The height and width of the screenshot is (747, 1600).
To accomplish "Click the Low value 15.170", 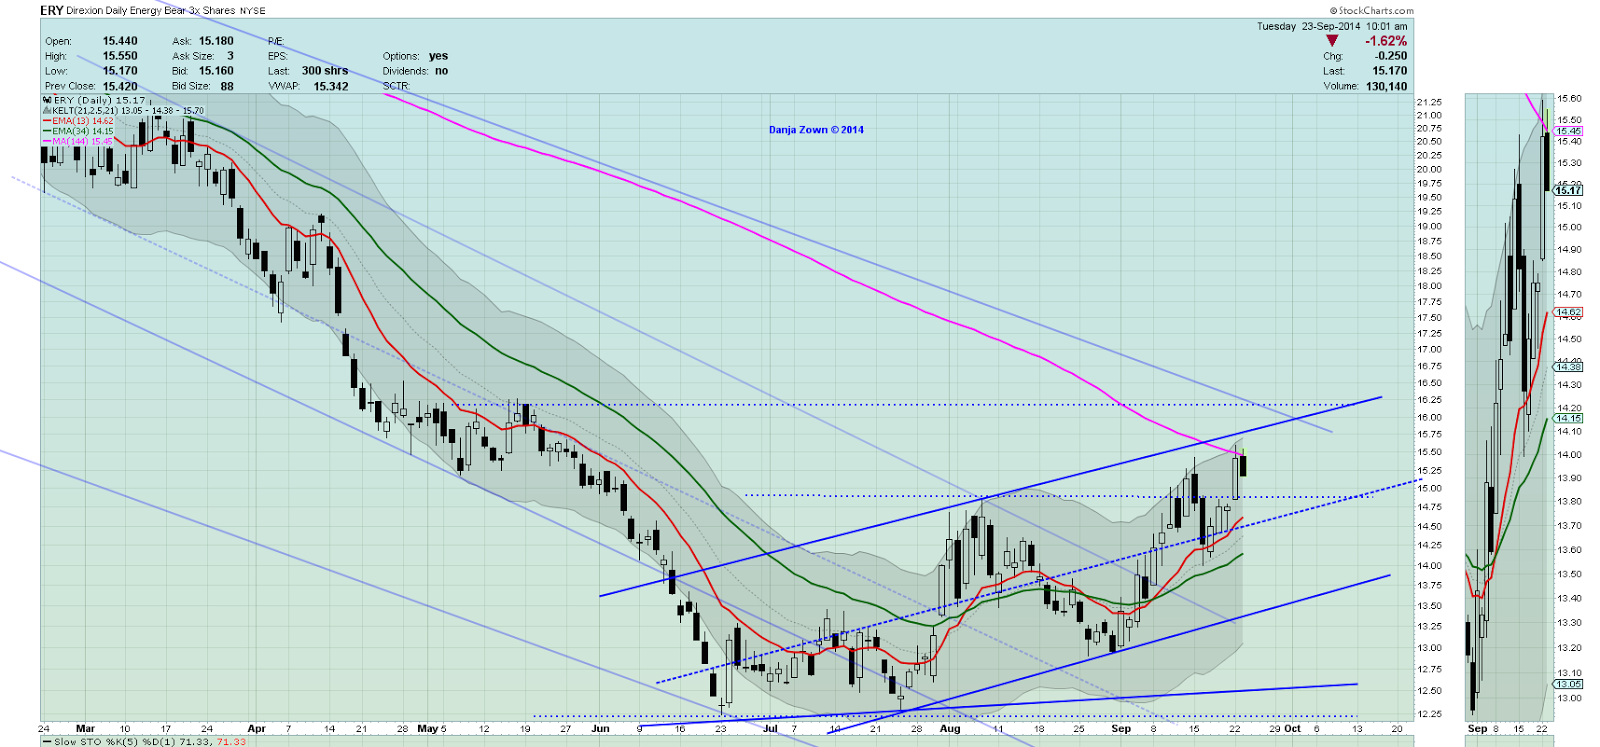I will 120,71.
